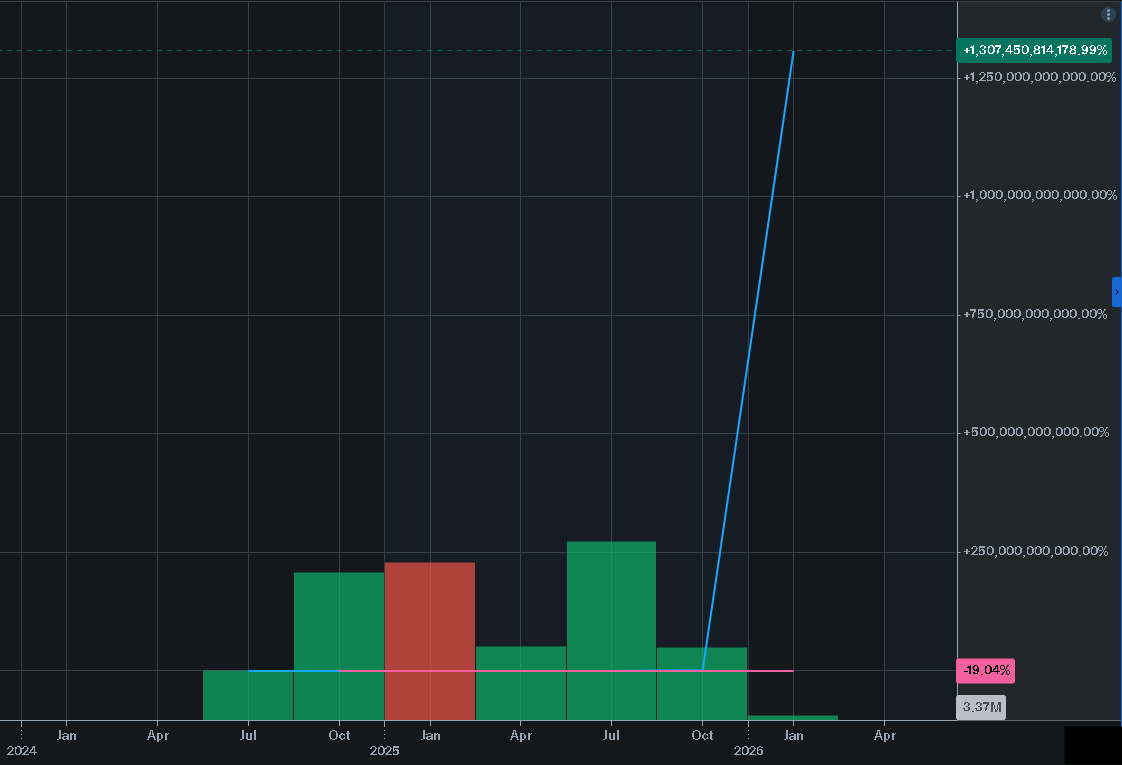Select the tallest green volume bar
This screenshot has height=765, width=1122.
click(611, 630)
